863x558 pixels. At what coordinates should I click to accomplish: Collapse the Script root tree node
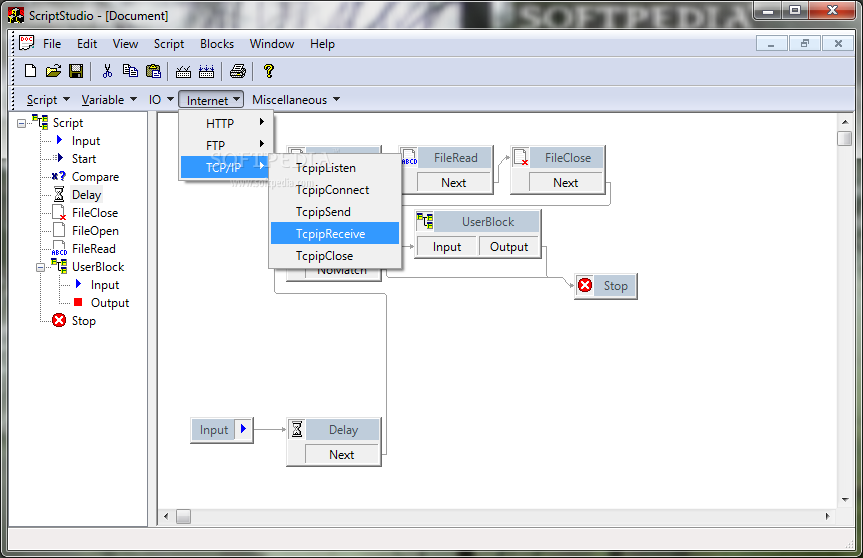tap(21, 123)
